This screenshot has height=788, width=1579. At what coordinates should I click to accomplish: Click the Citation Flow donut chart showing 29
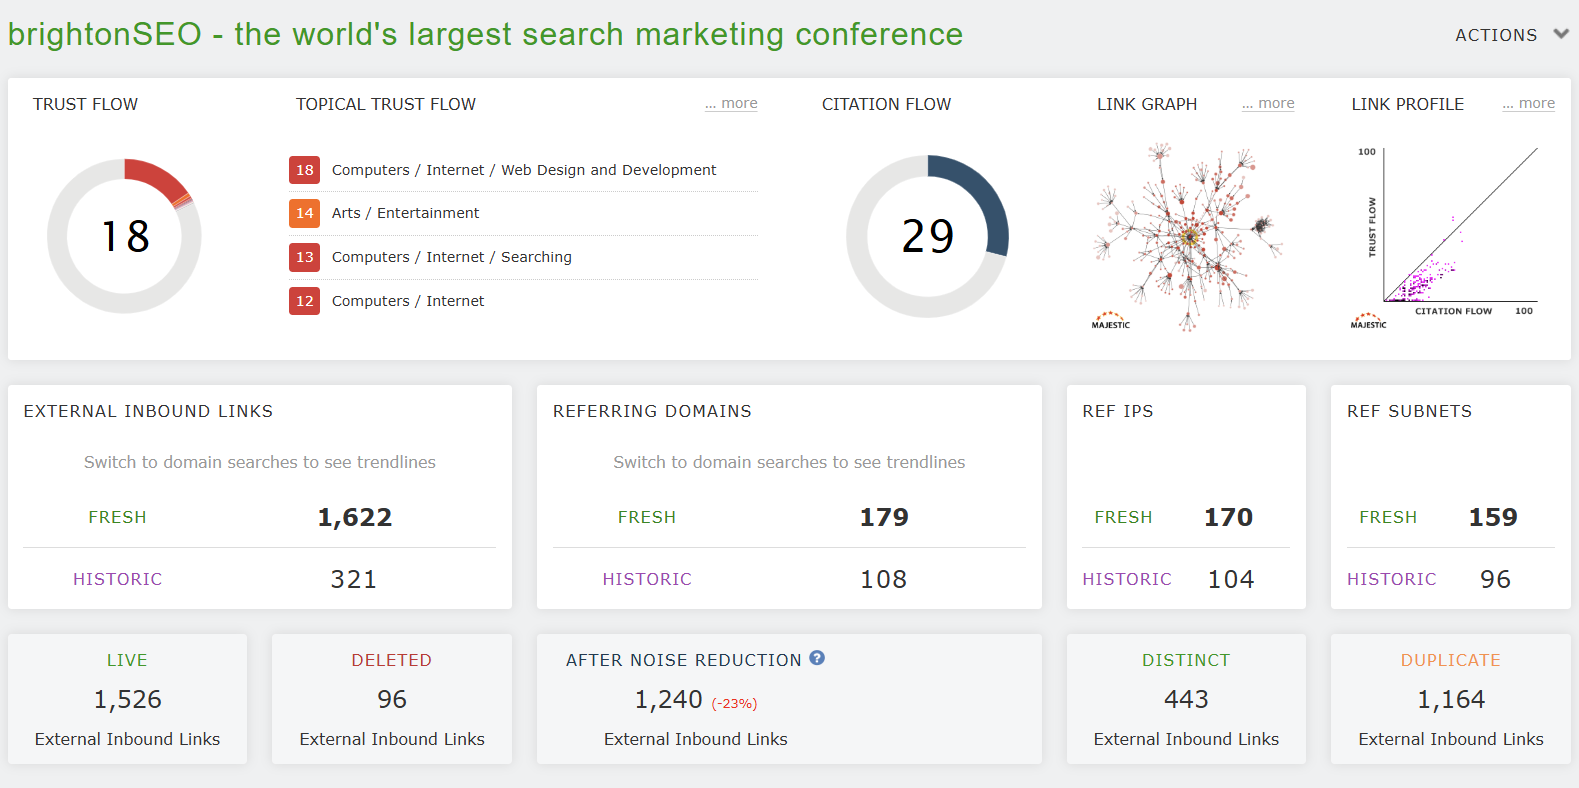[x=927, y=236]
